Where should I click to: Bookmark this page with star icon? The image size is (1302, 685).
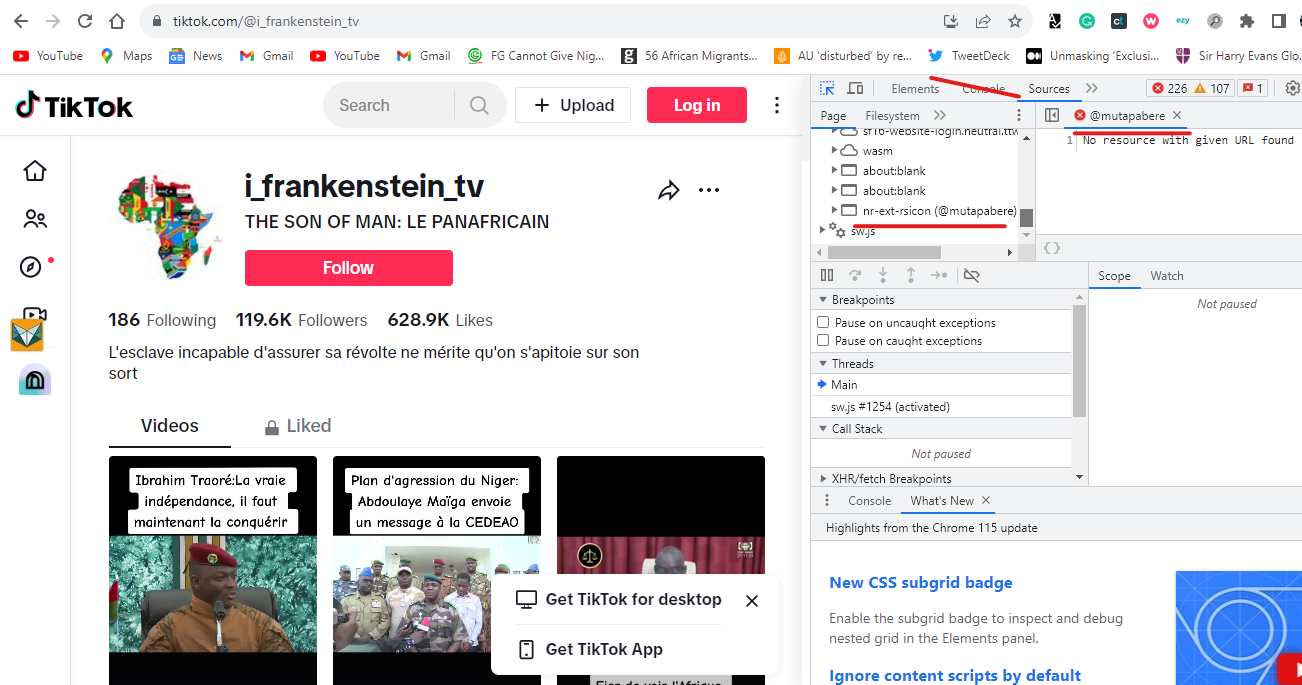click(x=1015, y=21)
